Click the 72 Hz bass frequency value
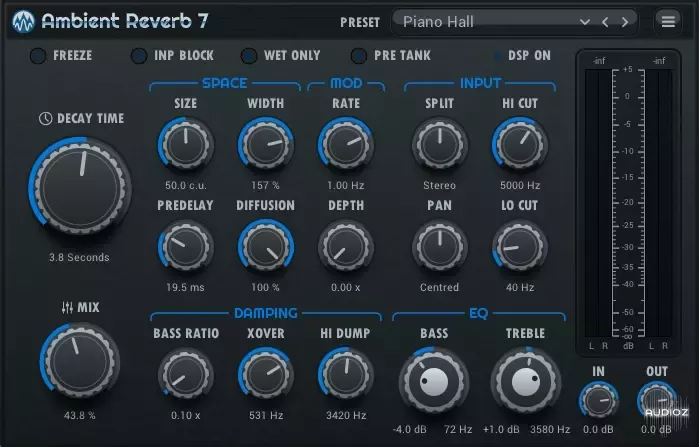 click(458, 430)
